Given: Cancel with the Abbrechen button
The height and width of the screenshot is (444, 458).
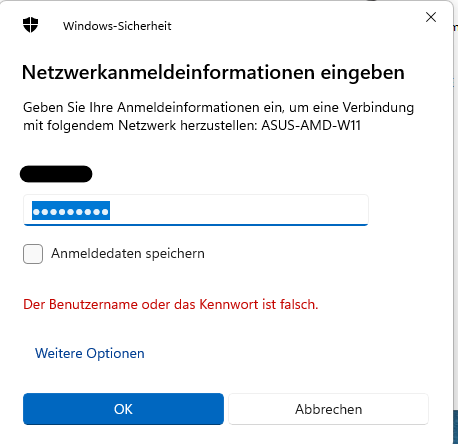Looking at the screenshot, I should click(x=328, y=409).
